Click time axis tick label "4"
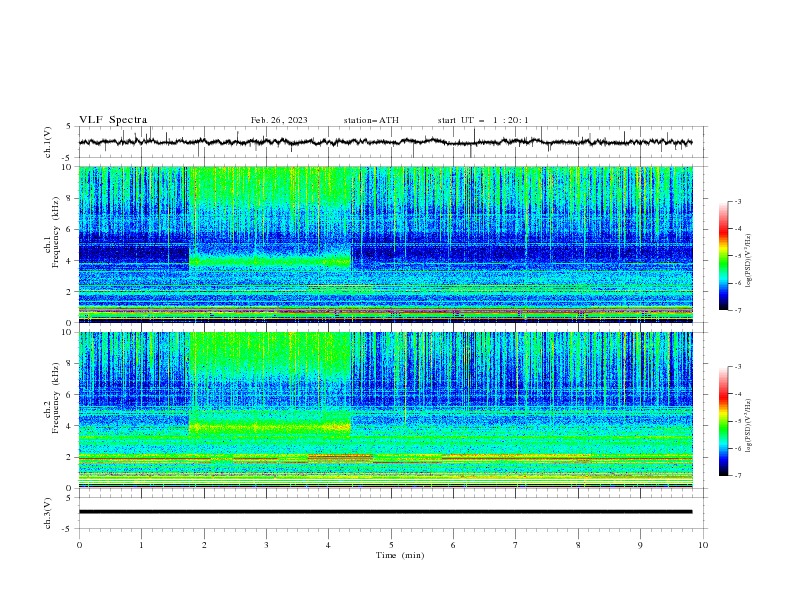This screenshot has width=792, height=612. (329, 545)
